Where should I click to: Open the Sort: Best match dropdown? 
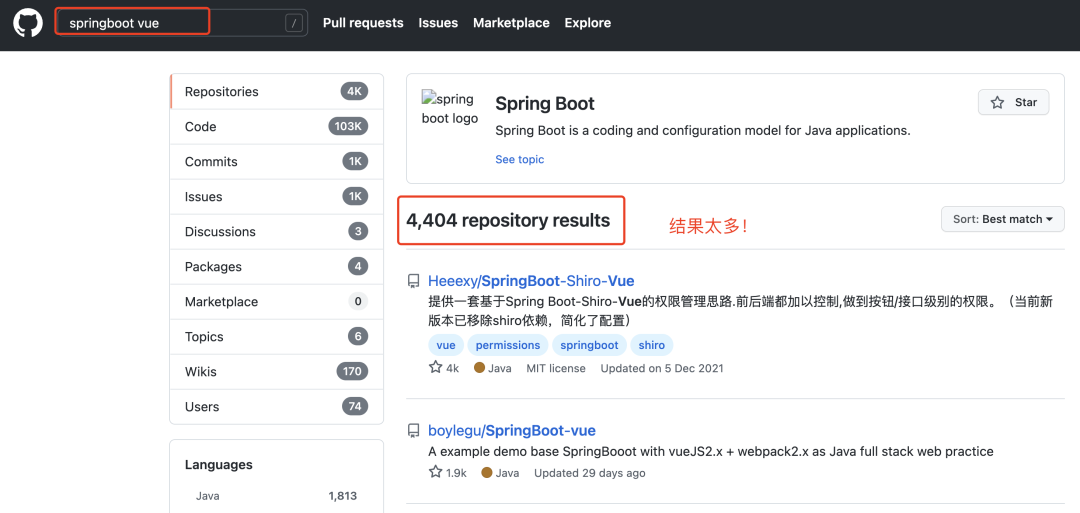pos(1002,219)
